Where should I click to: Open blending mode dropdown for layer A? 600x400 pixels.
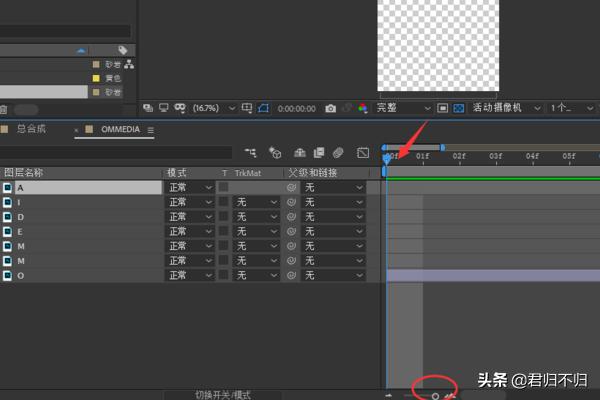pyautogui.click(x=190, y=188)
